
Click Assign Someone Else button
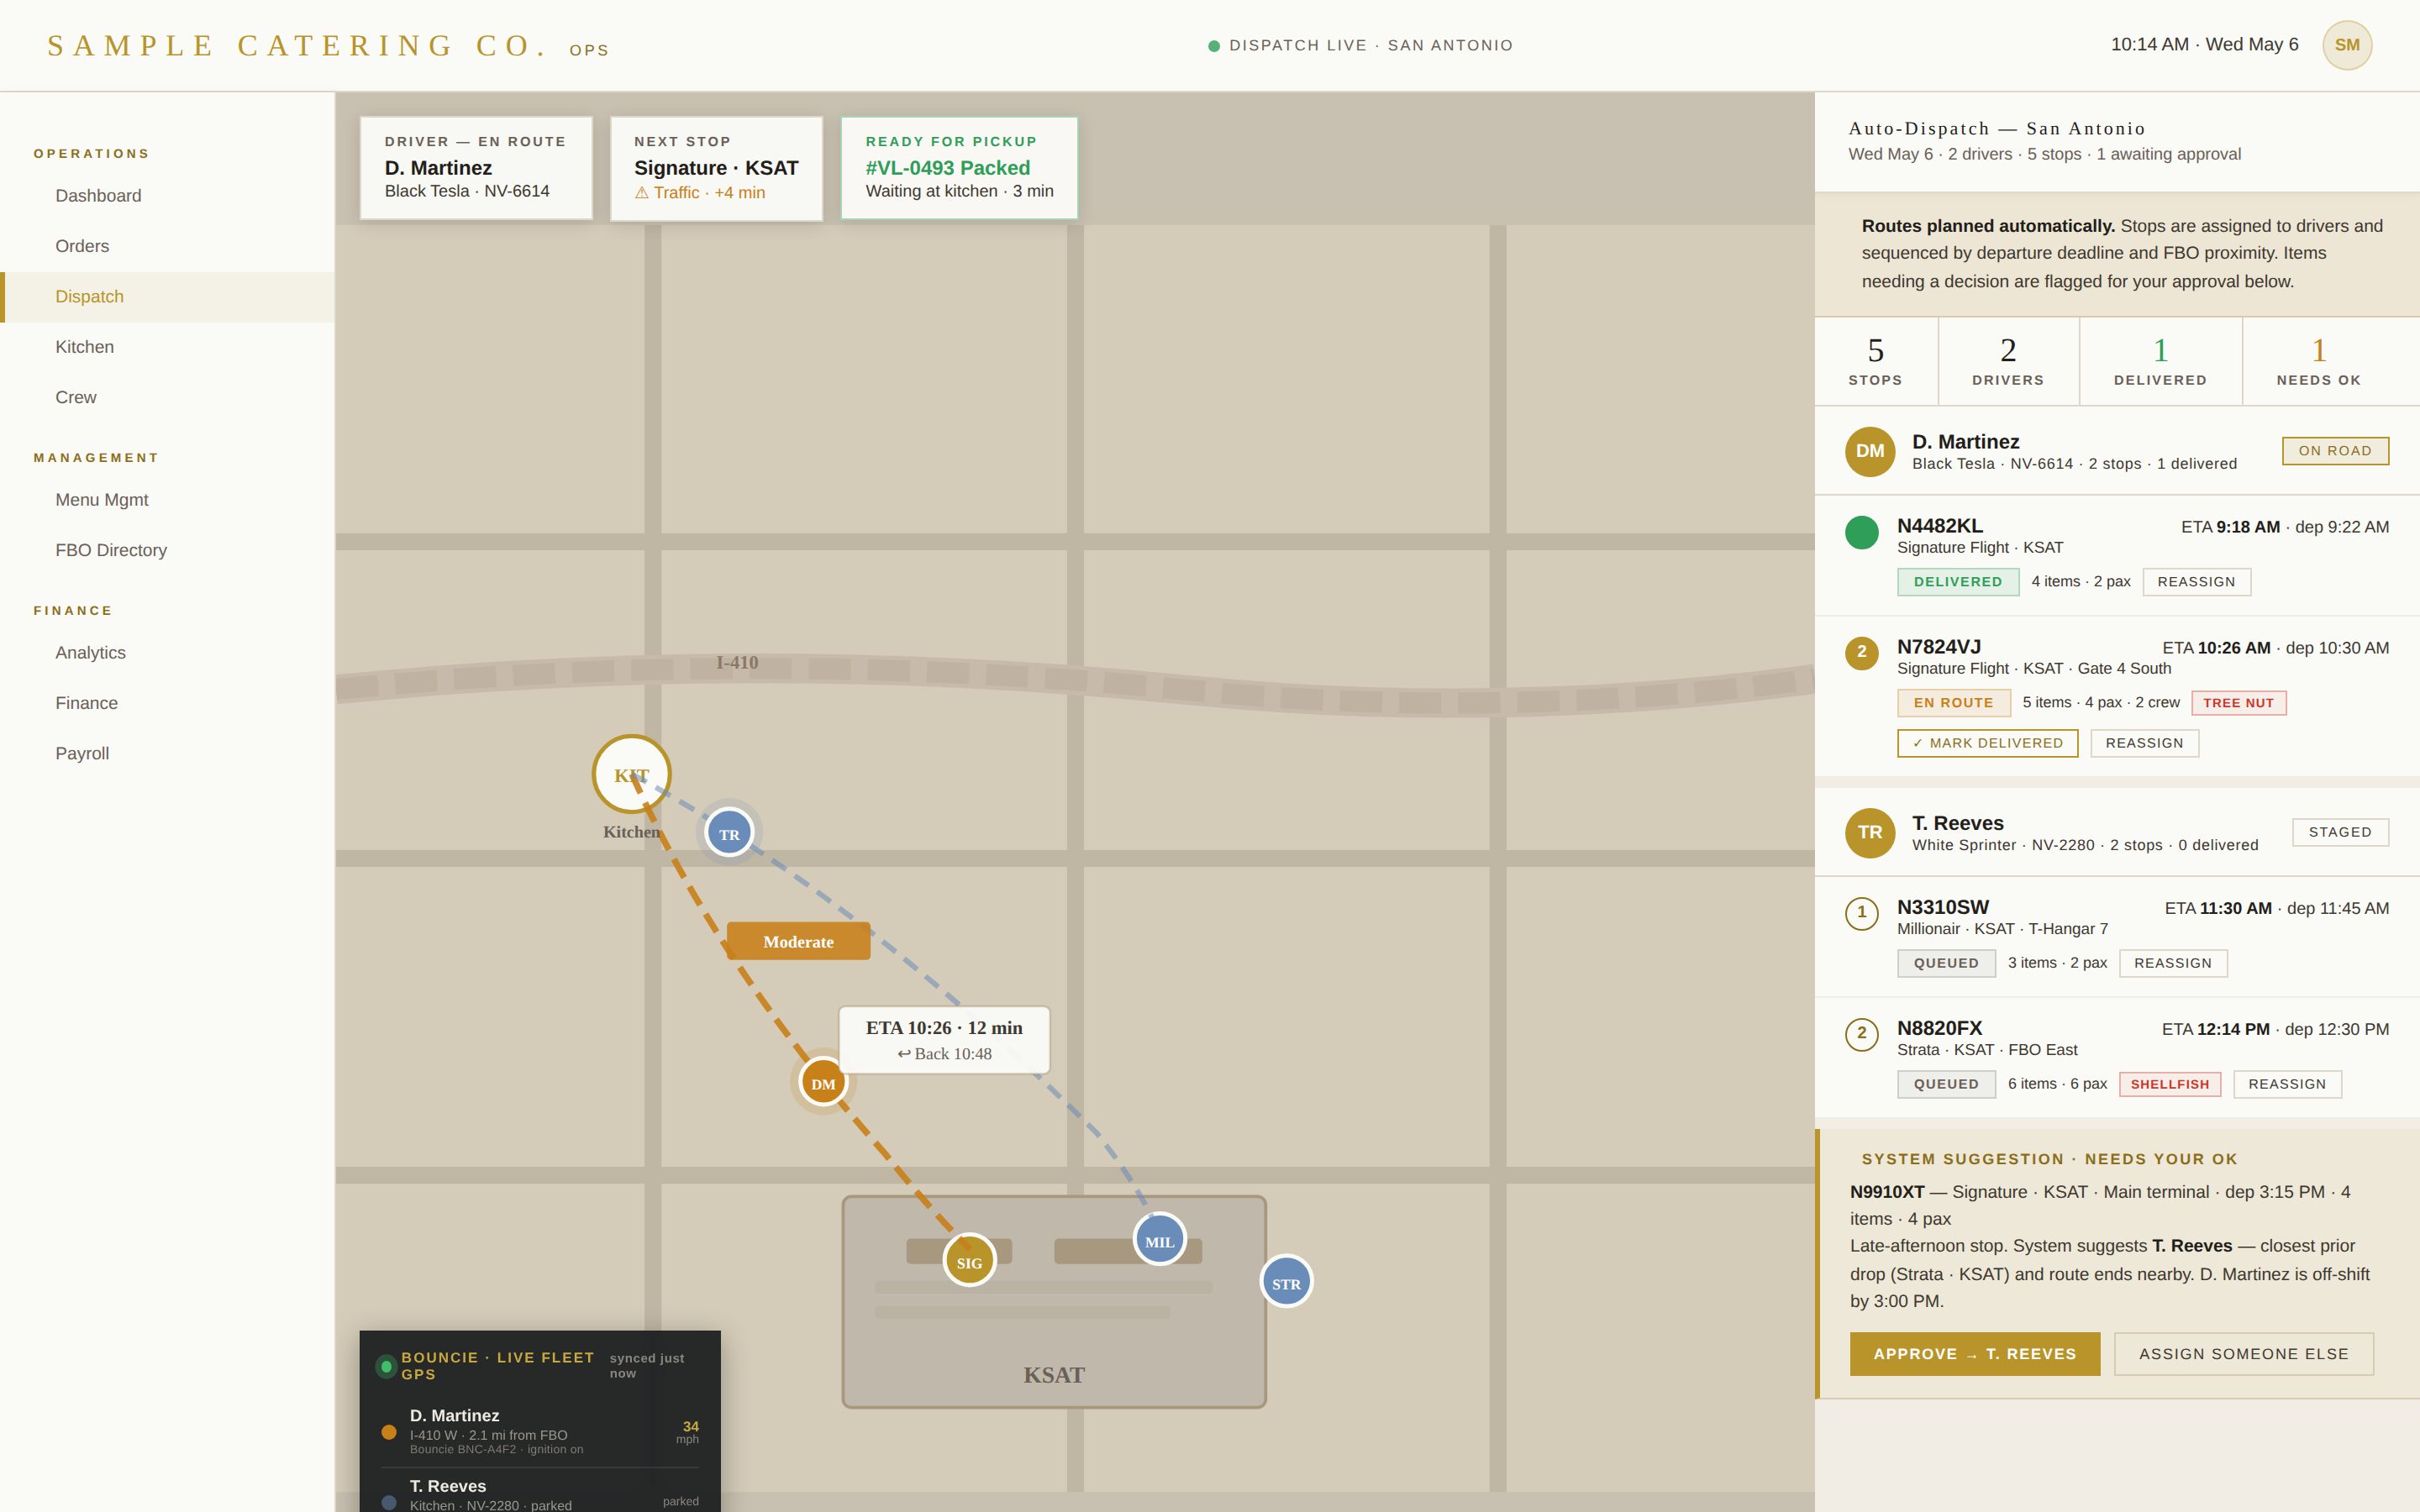[2243, 1354]
